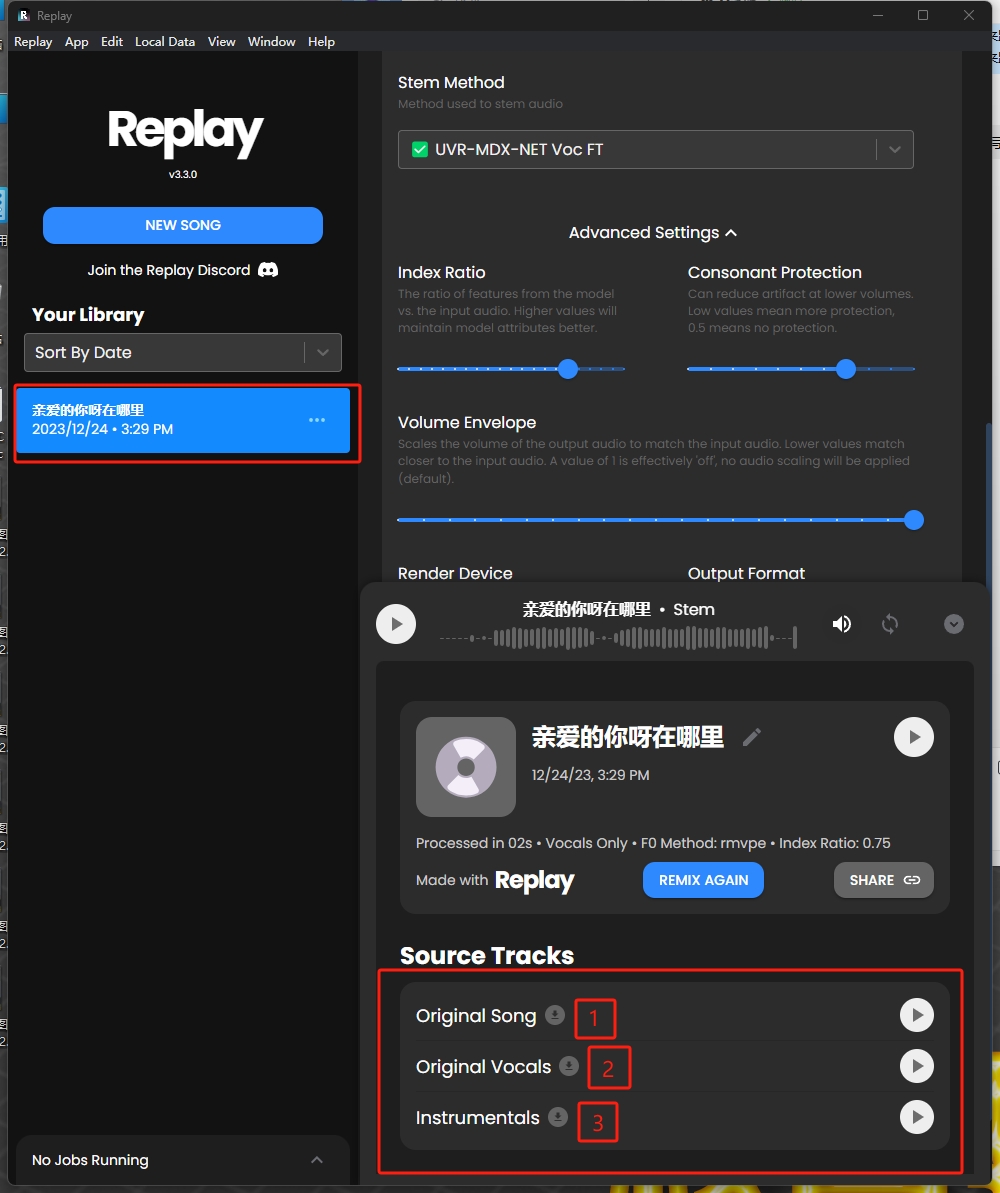Click the Volume Envelope slider handle
Viewport: 1000px width, 1193px height.
click(914, 520)
